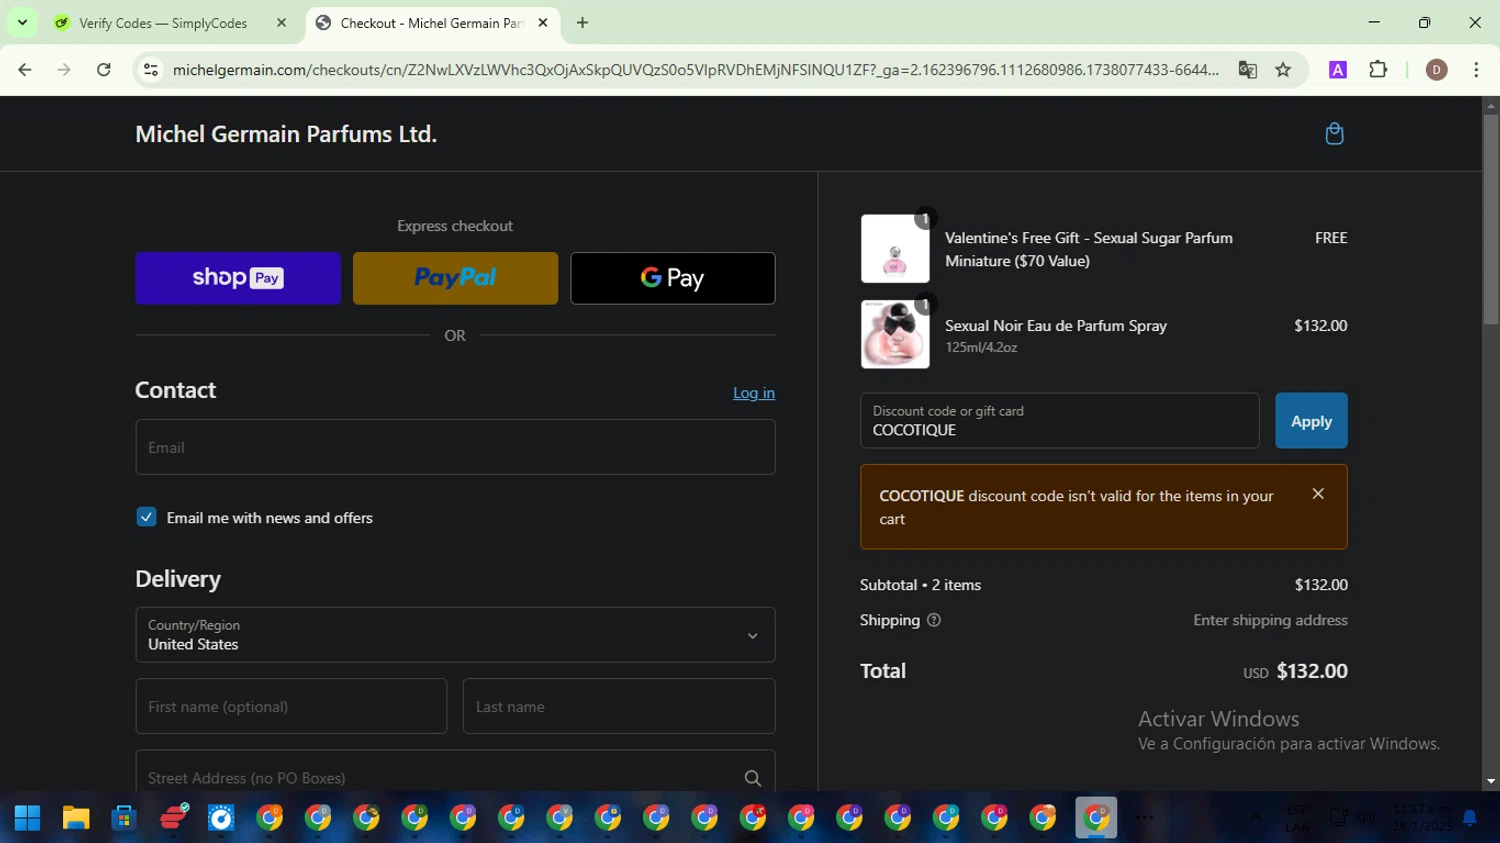
Task: Focus the Email input field
Action: [x=455, y=447]
